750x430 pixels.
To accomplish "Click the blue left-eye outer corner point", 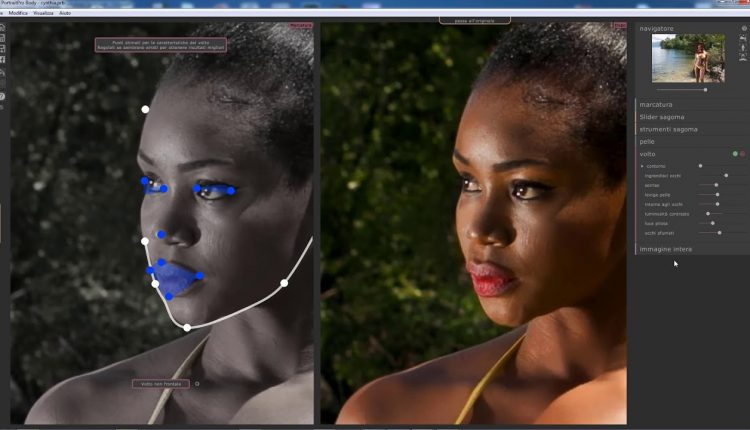I will click(144, 181).
